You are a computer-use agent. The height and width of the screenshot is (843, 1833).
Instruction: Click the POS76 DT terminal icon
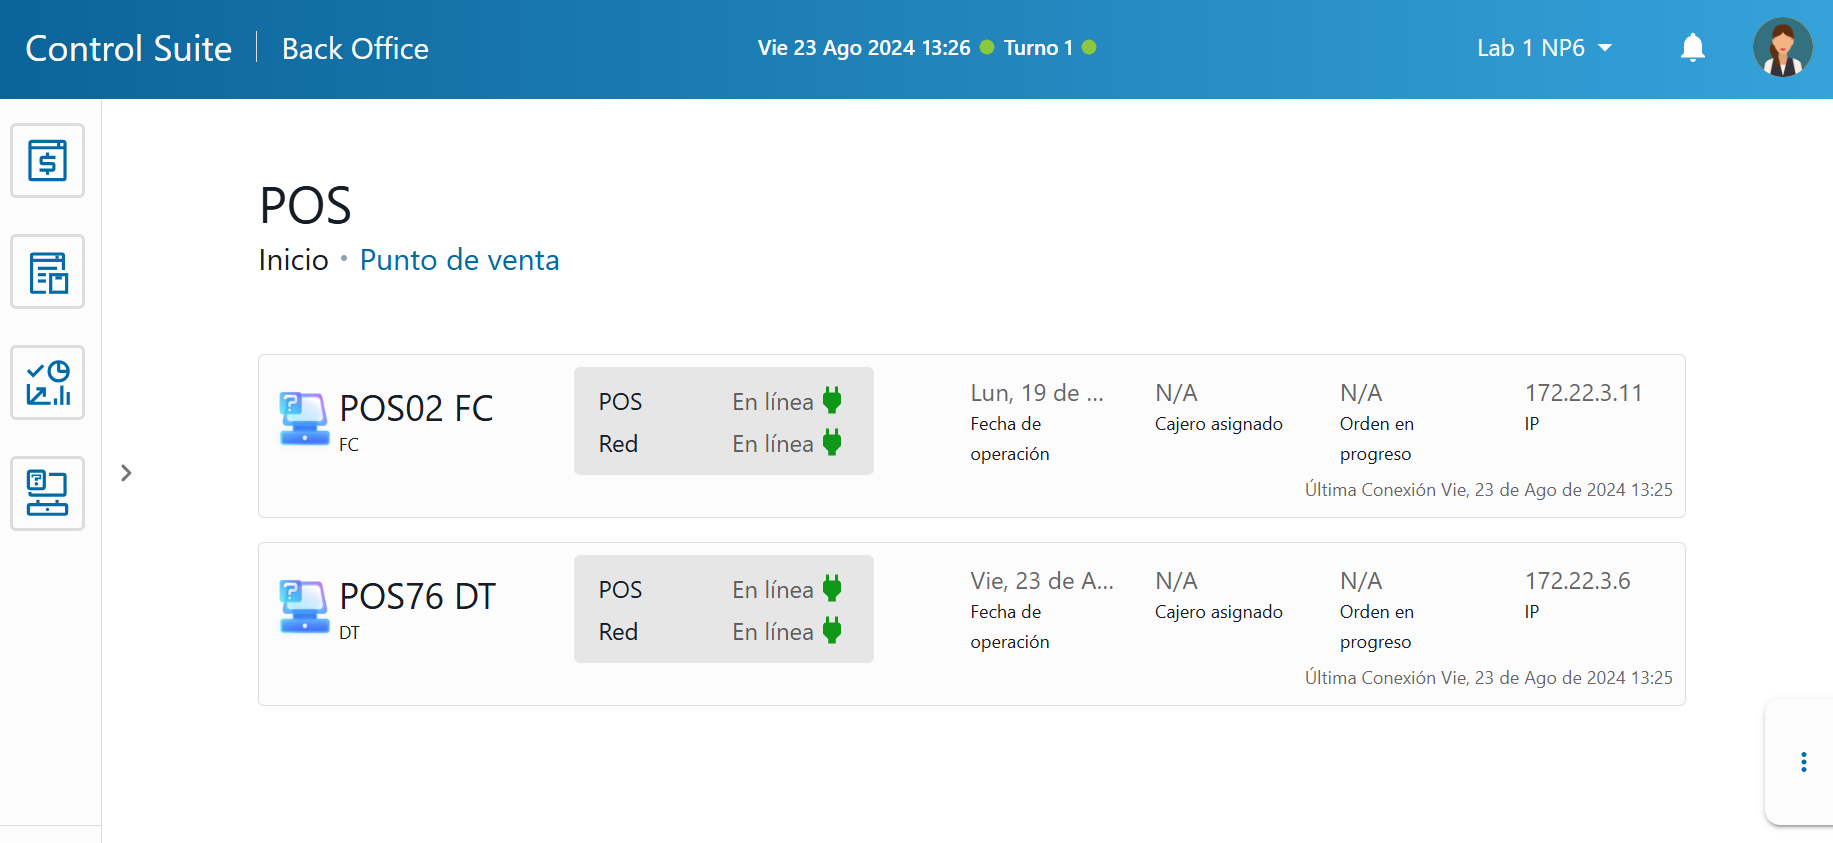pyautogui.click(x=304, y=607)
